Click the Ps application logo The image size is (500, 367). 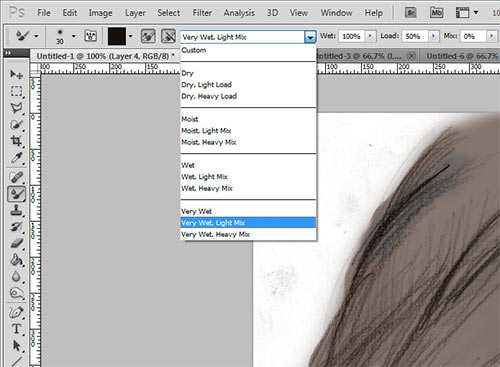click(17, 13)
